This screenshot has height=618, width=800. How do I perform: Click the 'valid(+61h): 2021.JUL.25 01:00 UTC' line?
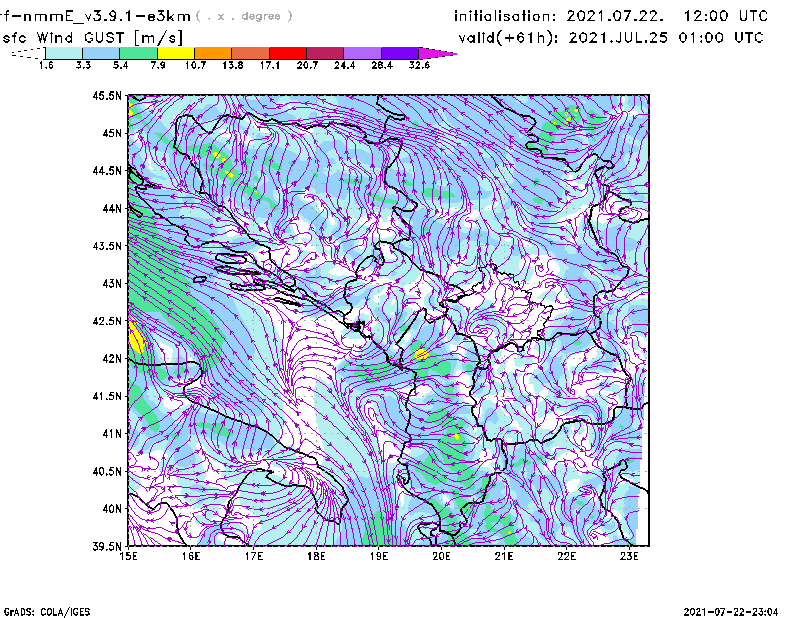pos(611,38)
